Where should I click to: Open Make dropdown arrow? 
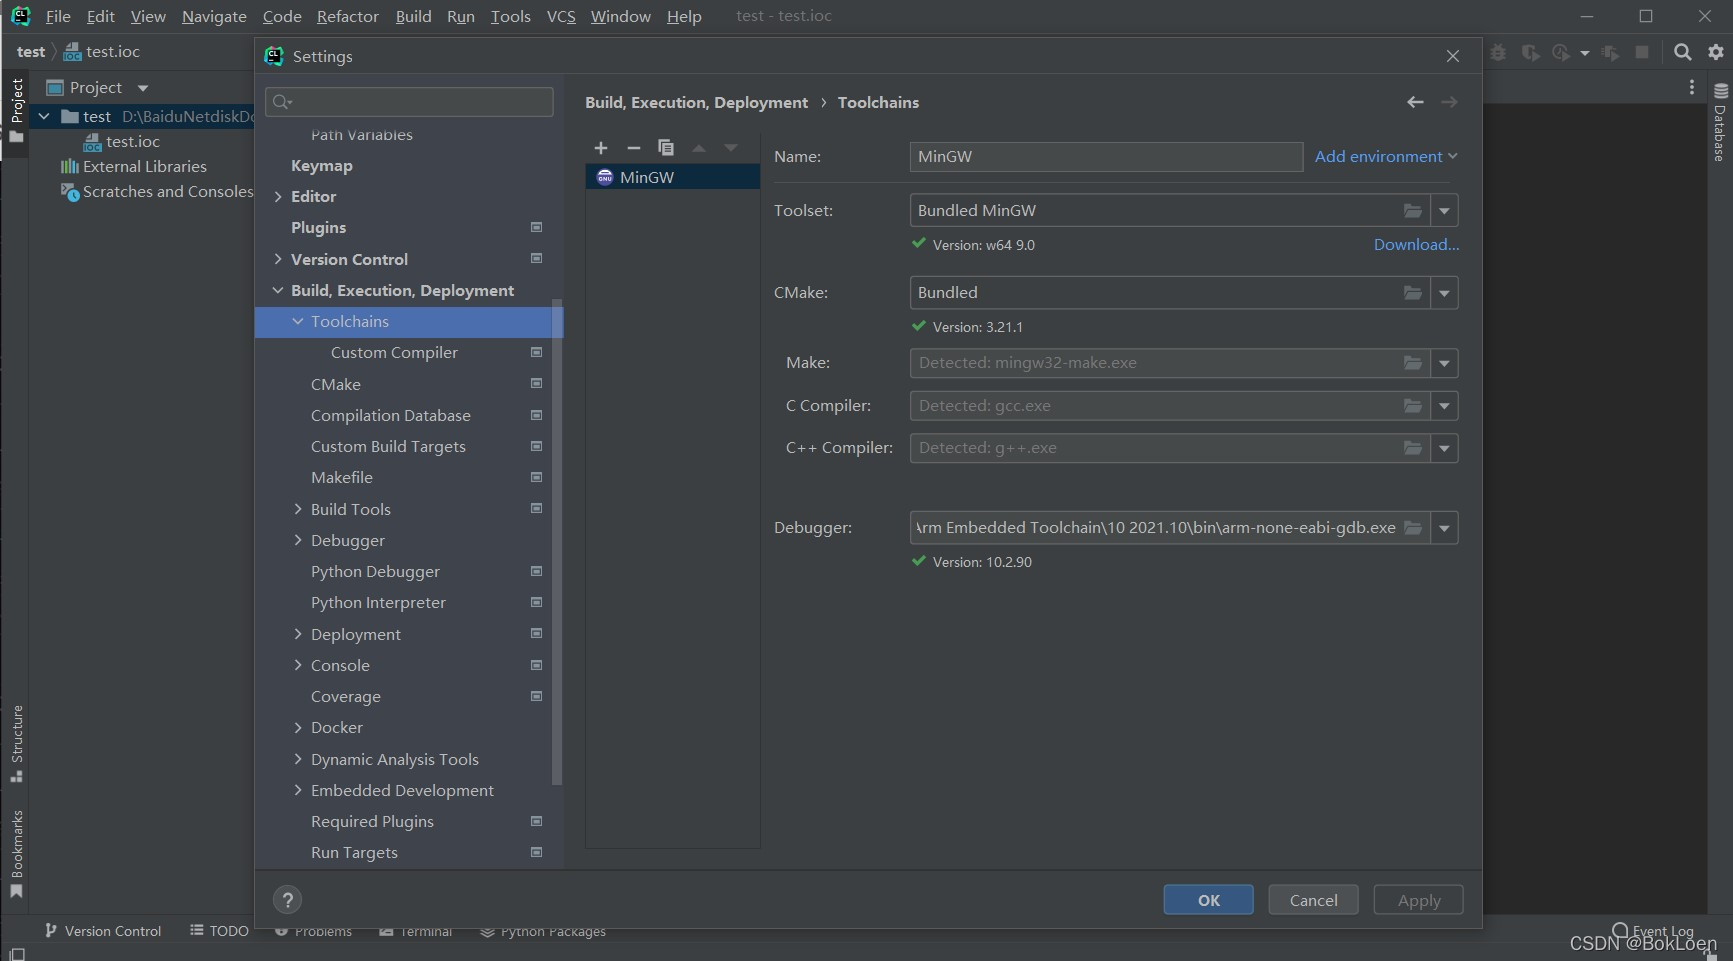click(x=1444, y=363)
